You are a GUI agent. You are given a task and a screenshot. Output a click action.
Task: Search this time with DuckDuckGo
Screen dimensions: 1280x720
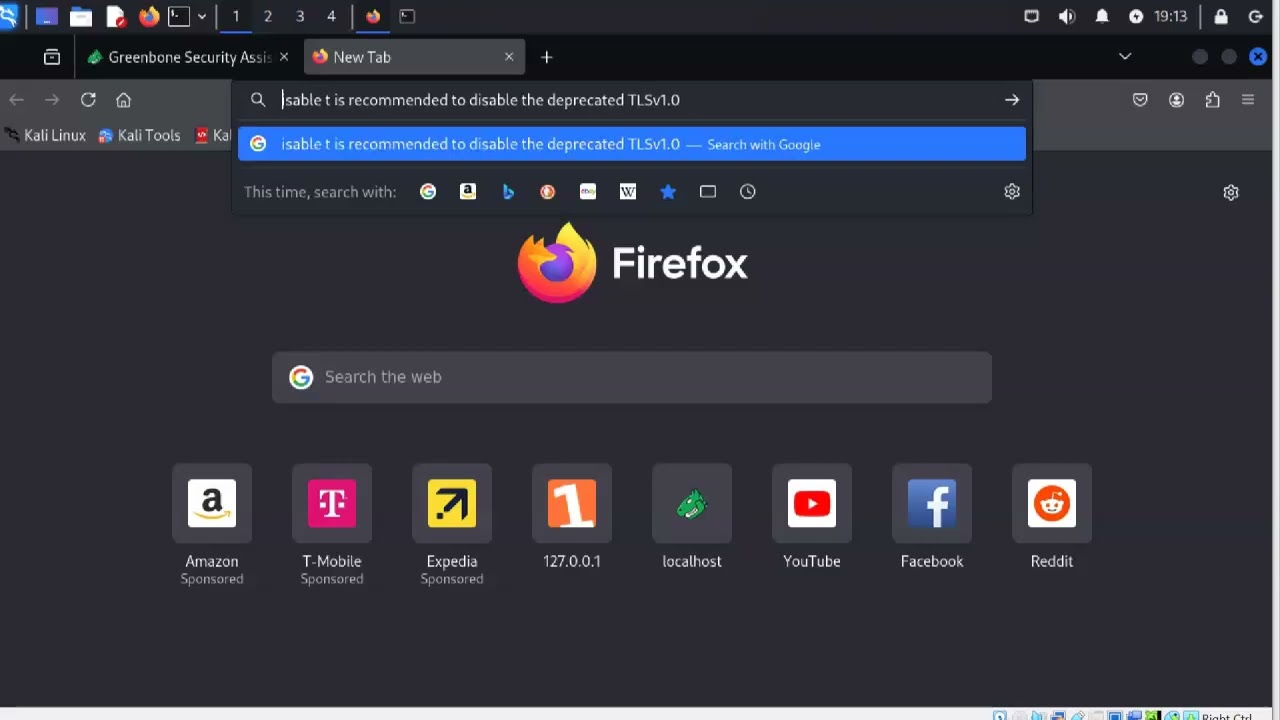click(x=548, y=192)
